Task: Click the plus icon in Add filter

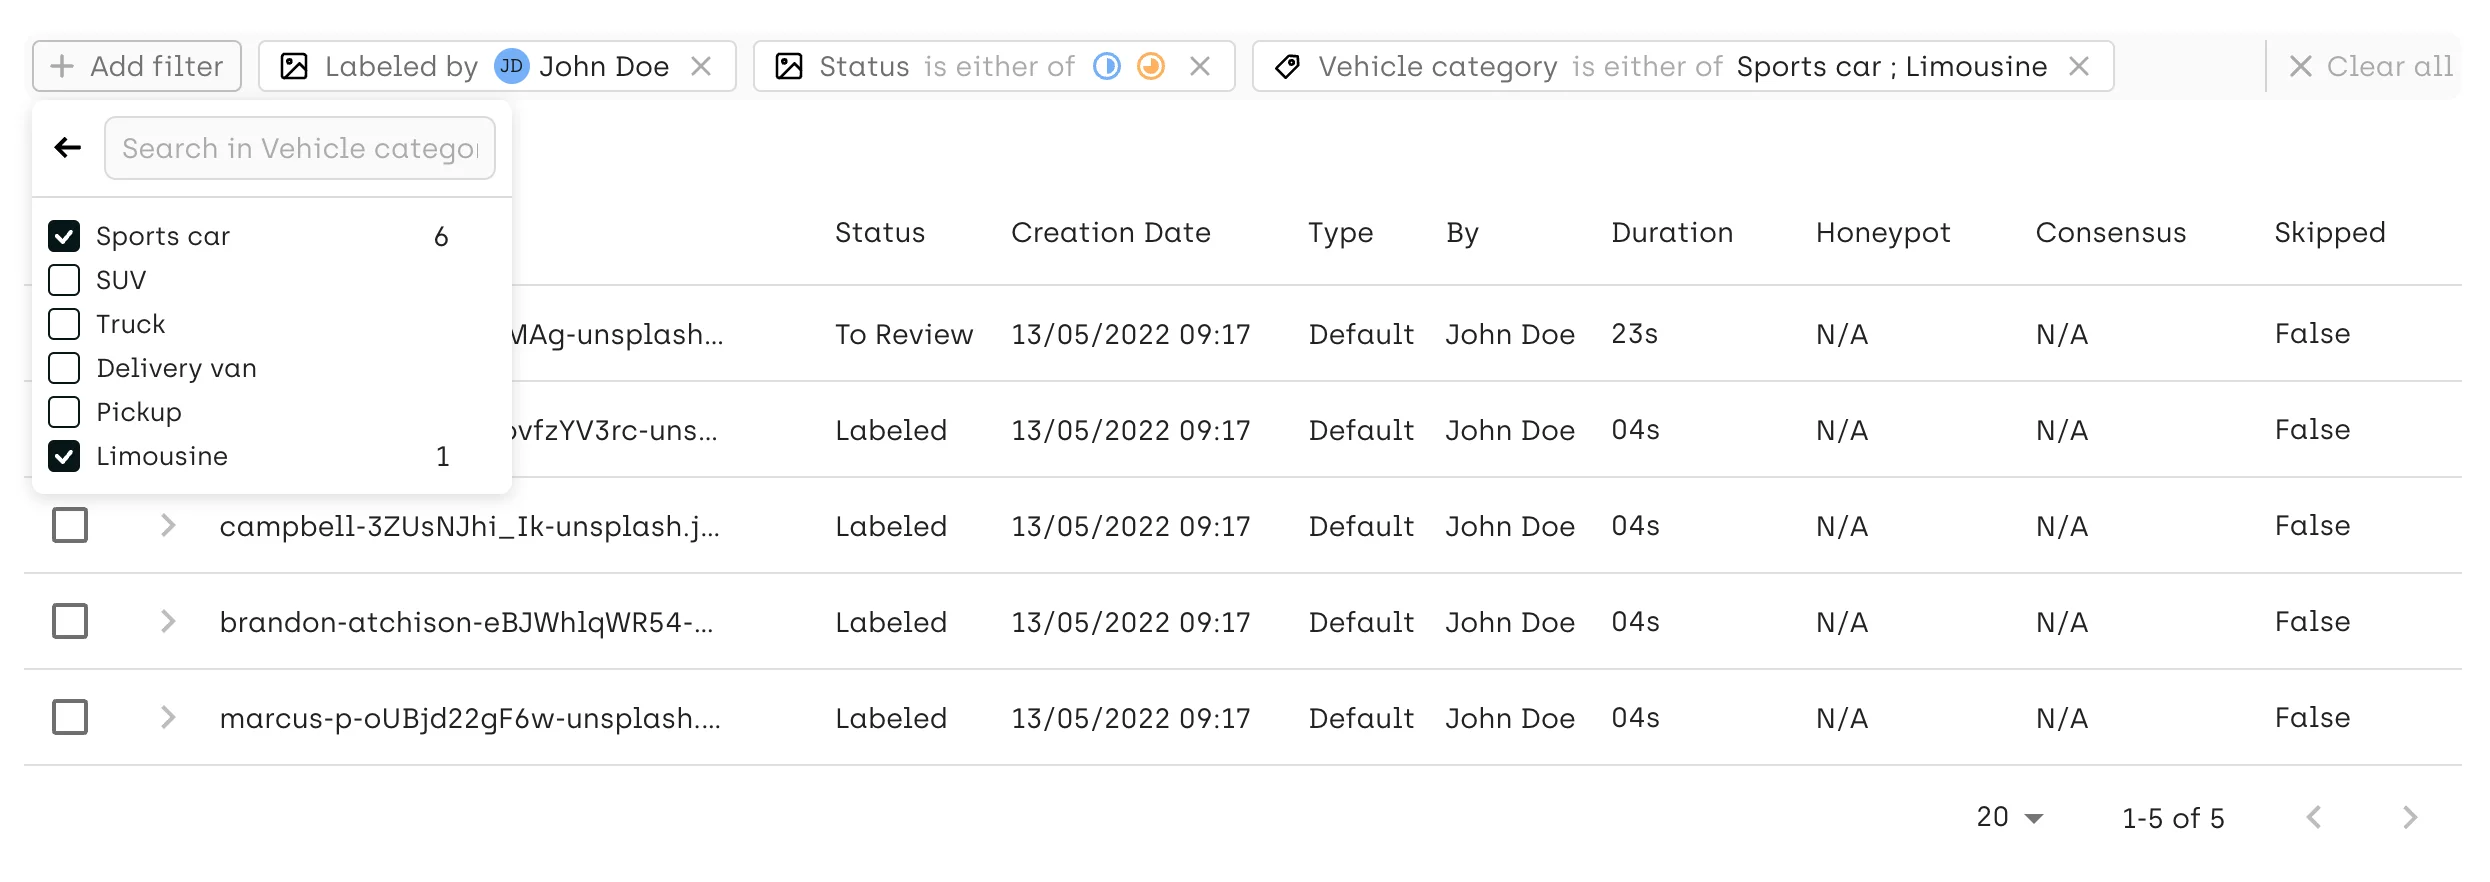Action: tap(62, 66)
